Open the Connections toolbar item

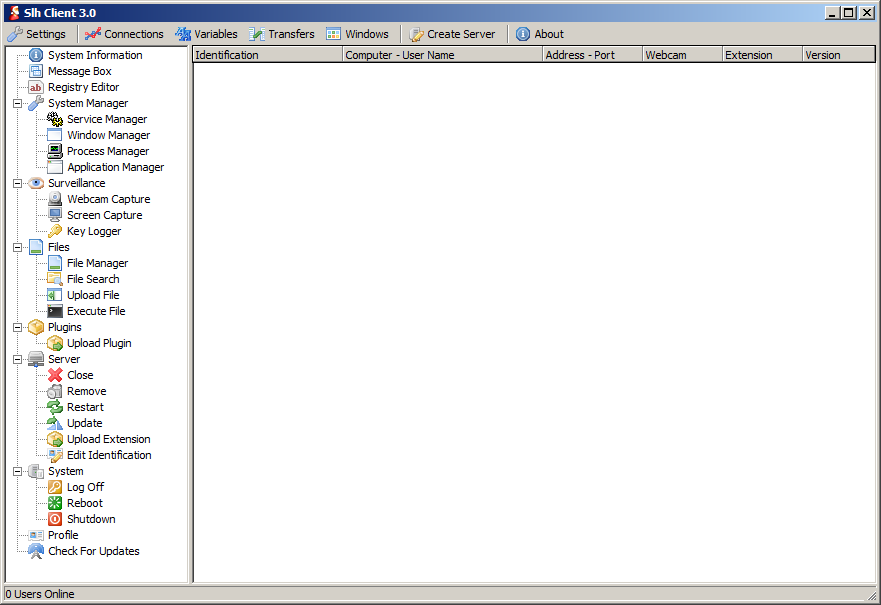(x=124, y=34)
